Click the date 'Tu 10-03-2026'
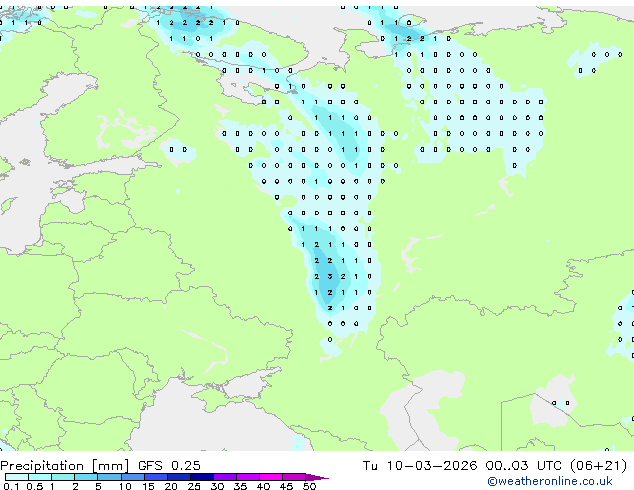Image resolution: width=634 pixels, height=490 pixels. point(420,465)
